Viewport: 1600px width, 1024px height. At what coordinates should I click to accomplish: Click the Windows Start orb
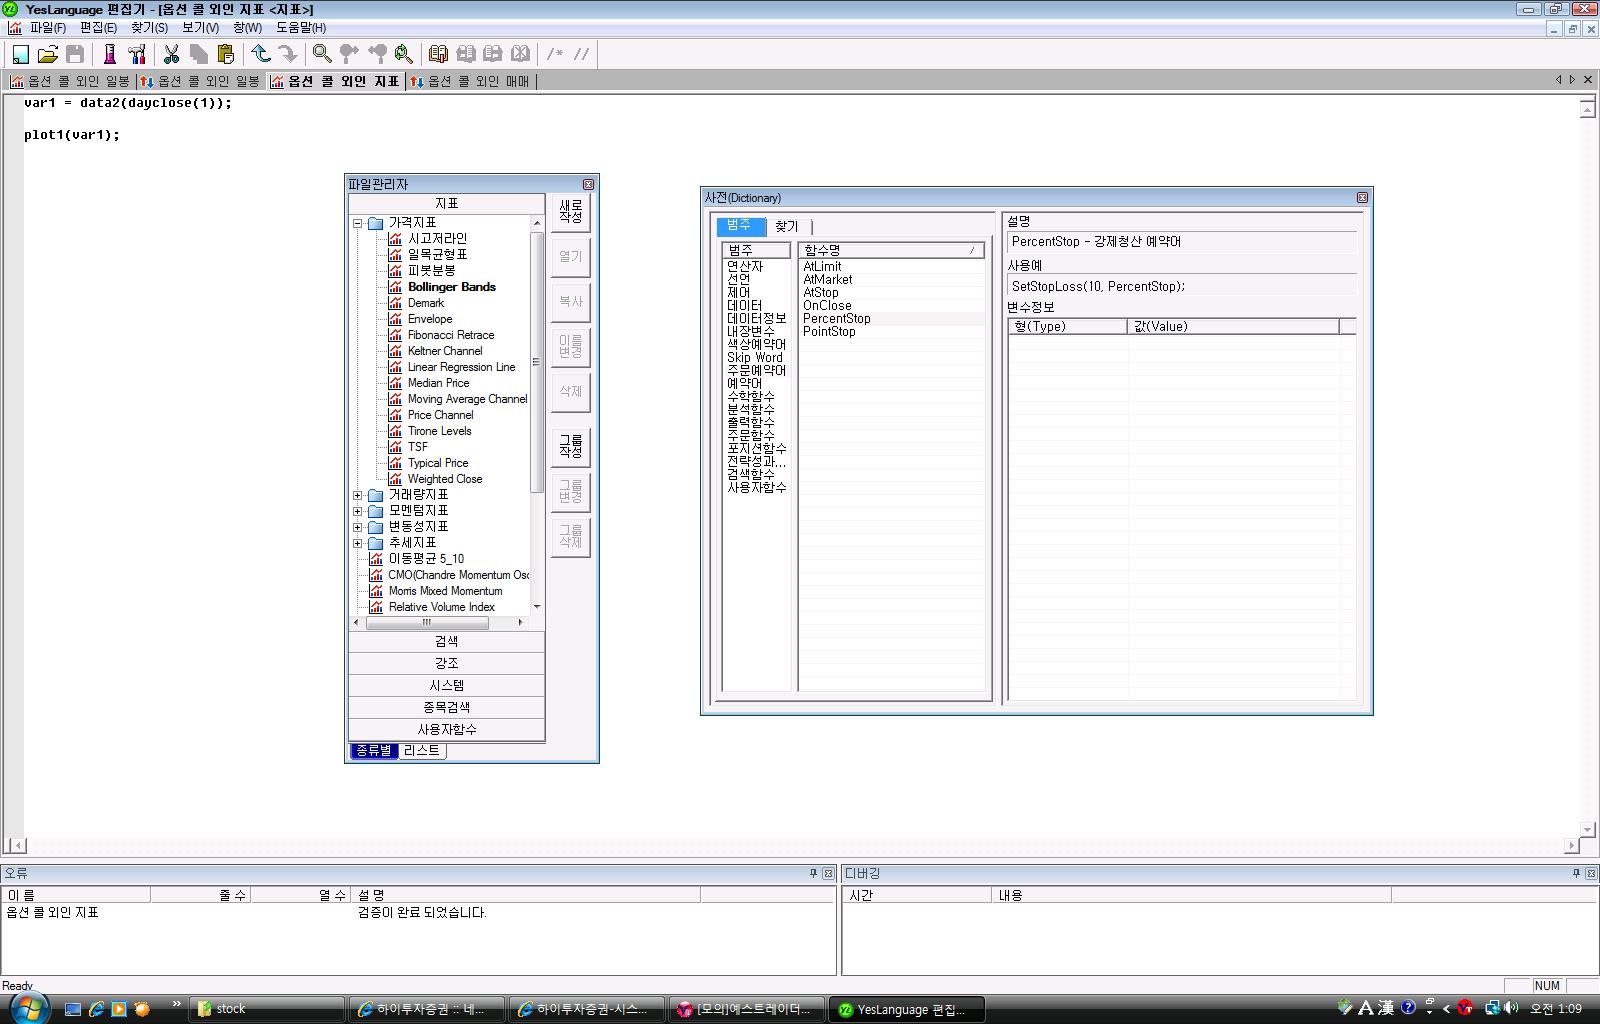[28, 1008]
